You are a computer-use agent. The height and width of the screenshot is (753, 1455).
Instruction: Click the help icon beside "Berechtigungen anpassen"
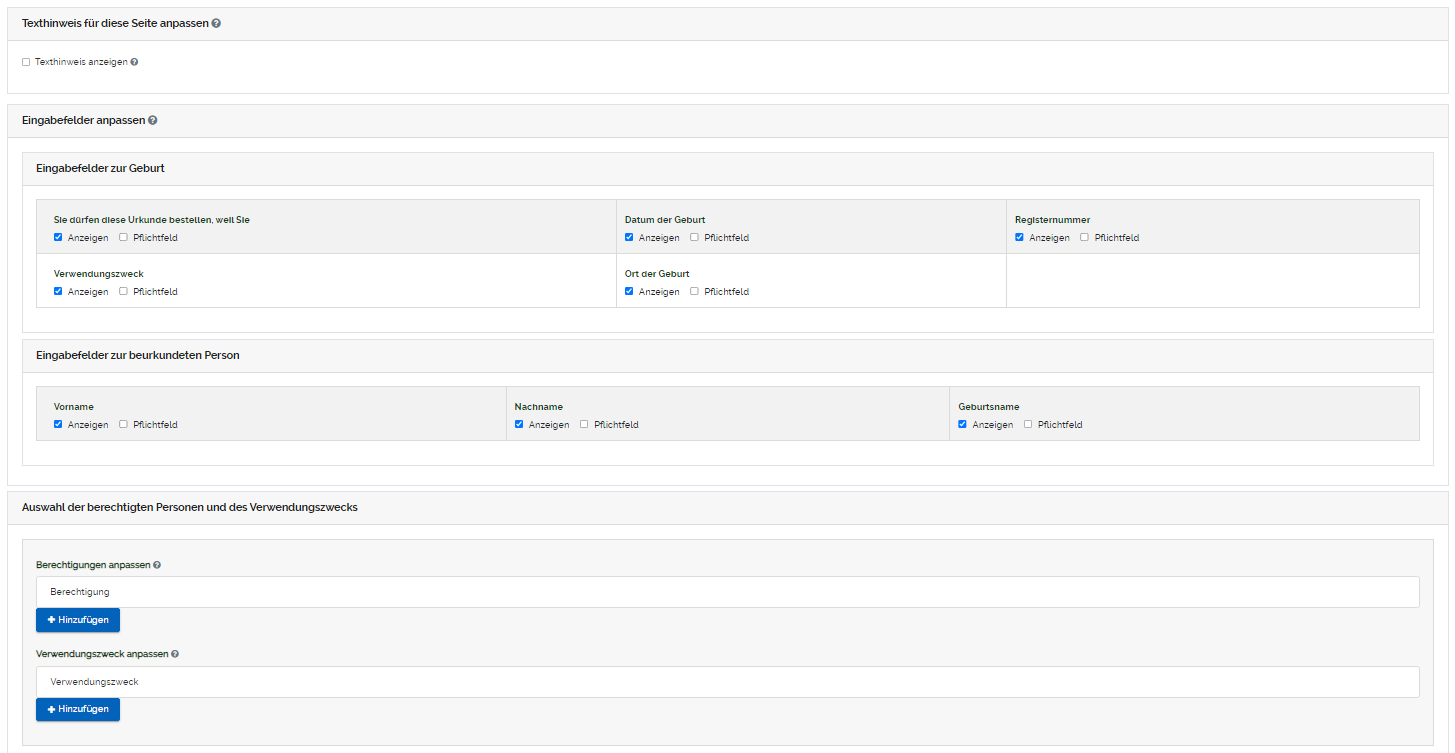pos(157,564)
